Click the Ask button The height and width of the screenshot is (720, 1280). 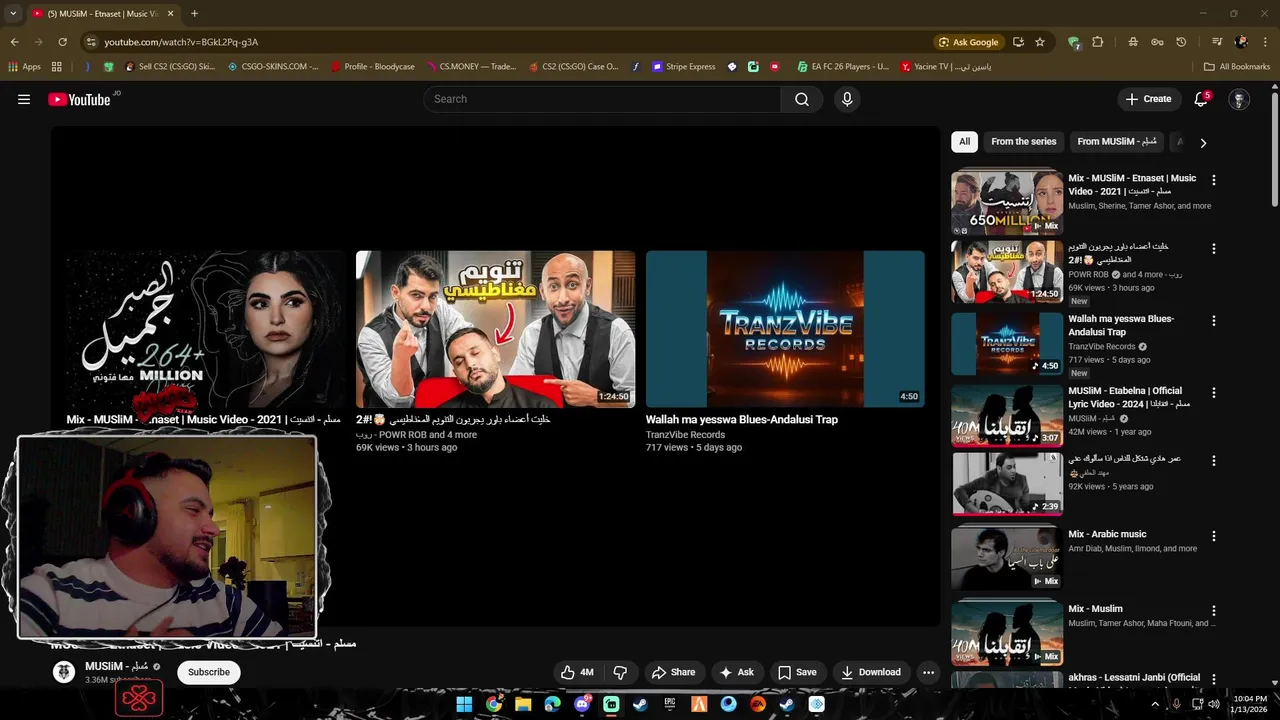click(x=737, y=672)
